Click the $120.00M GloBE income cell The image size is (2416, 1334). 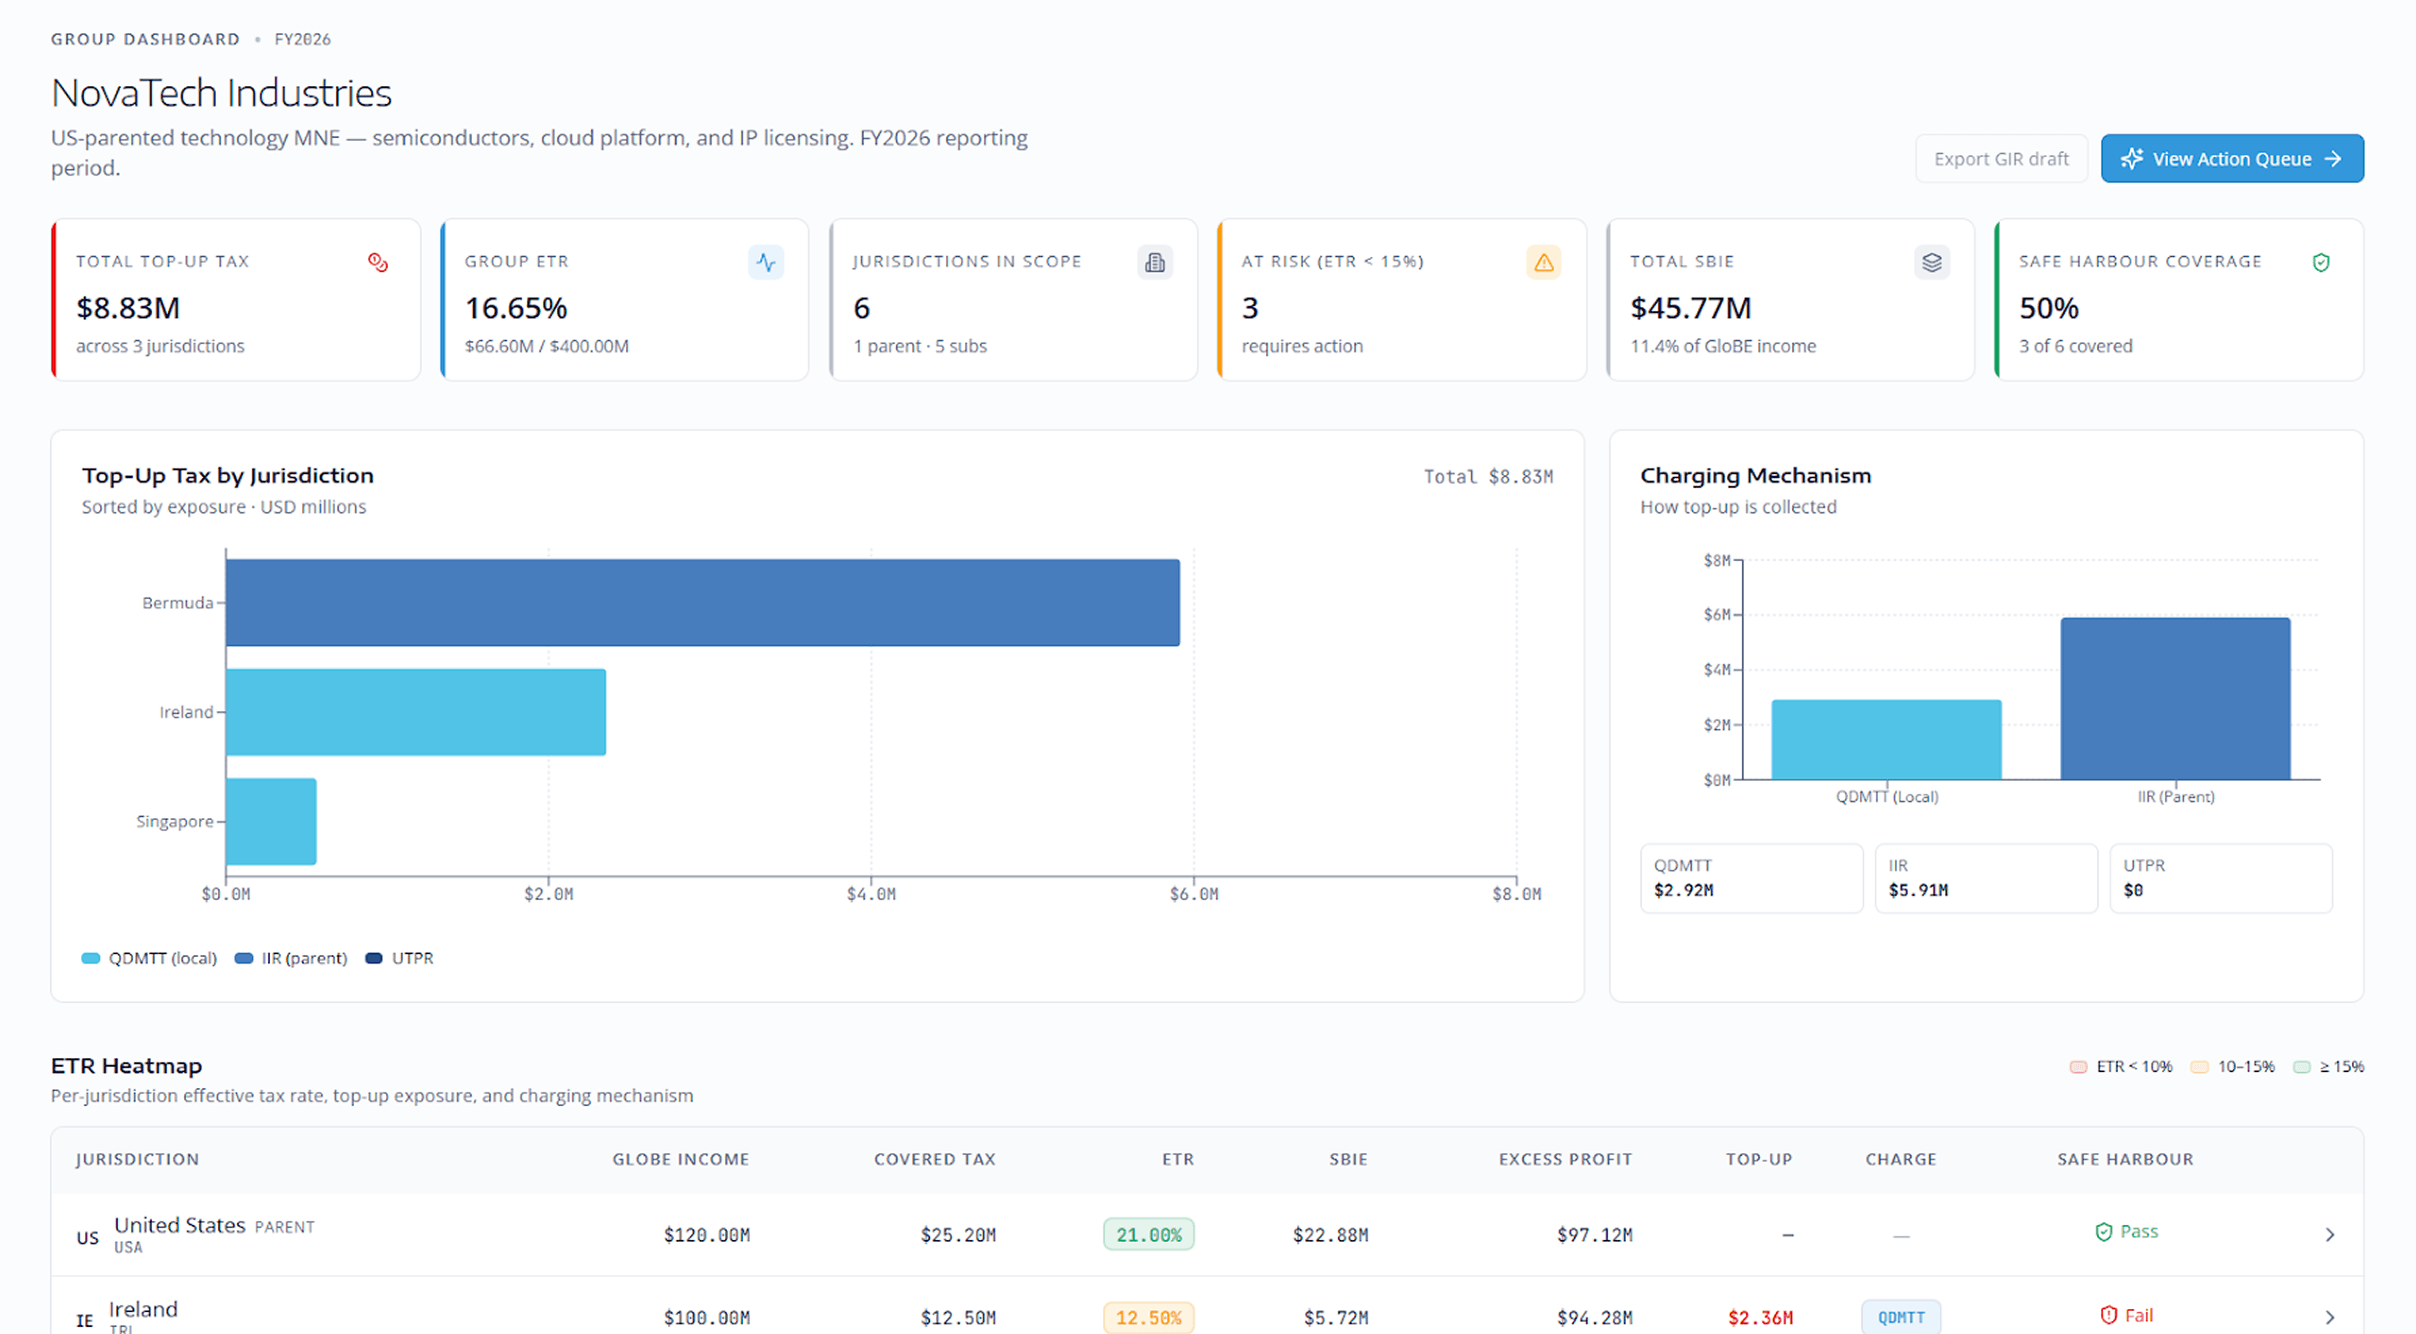pos(707,1235)
